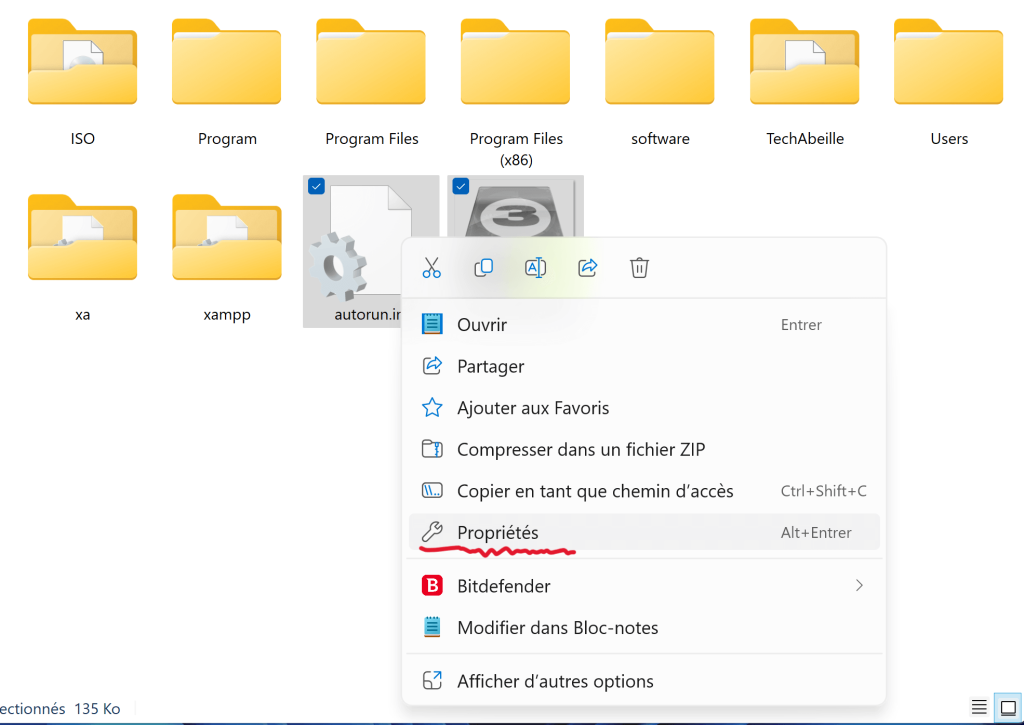Click the Copy icon in context menu
Image resolution: width=1024 pixels, height=725 pixels.
483,267
